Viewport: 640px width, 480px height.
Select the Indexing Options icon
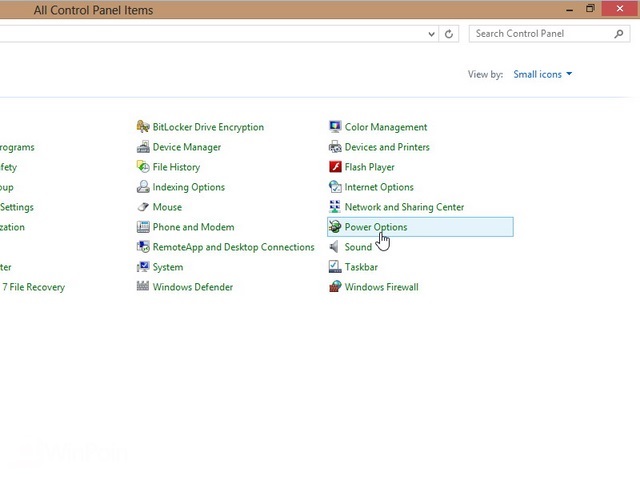pyautogui.click(x=143, y=187)
